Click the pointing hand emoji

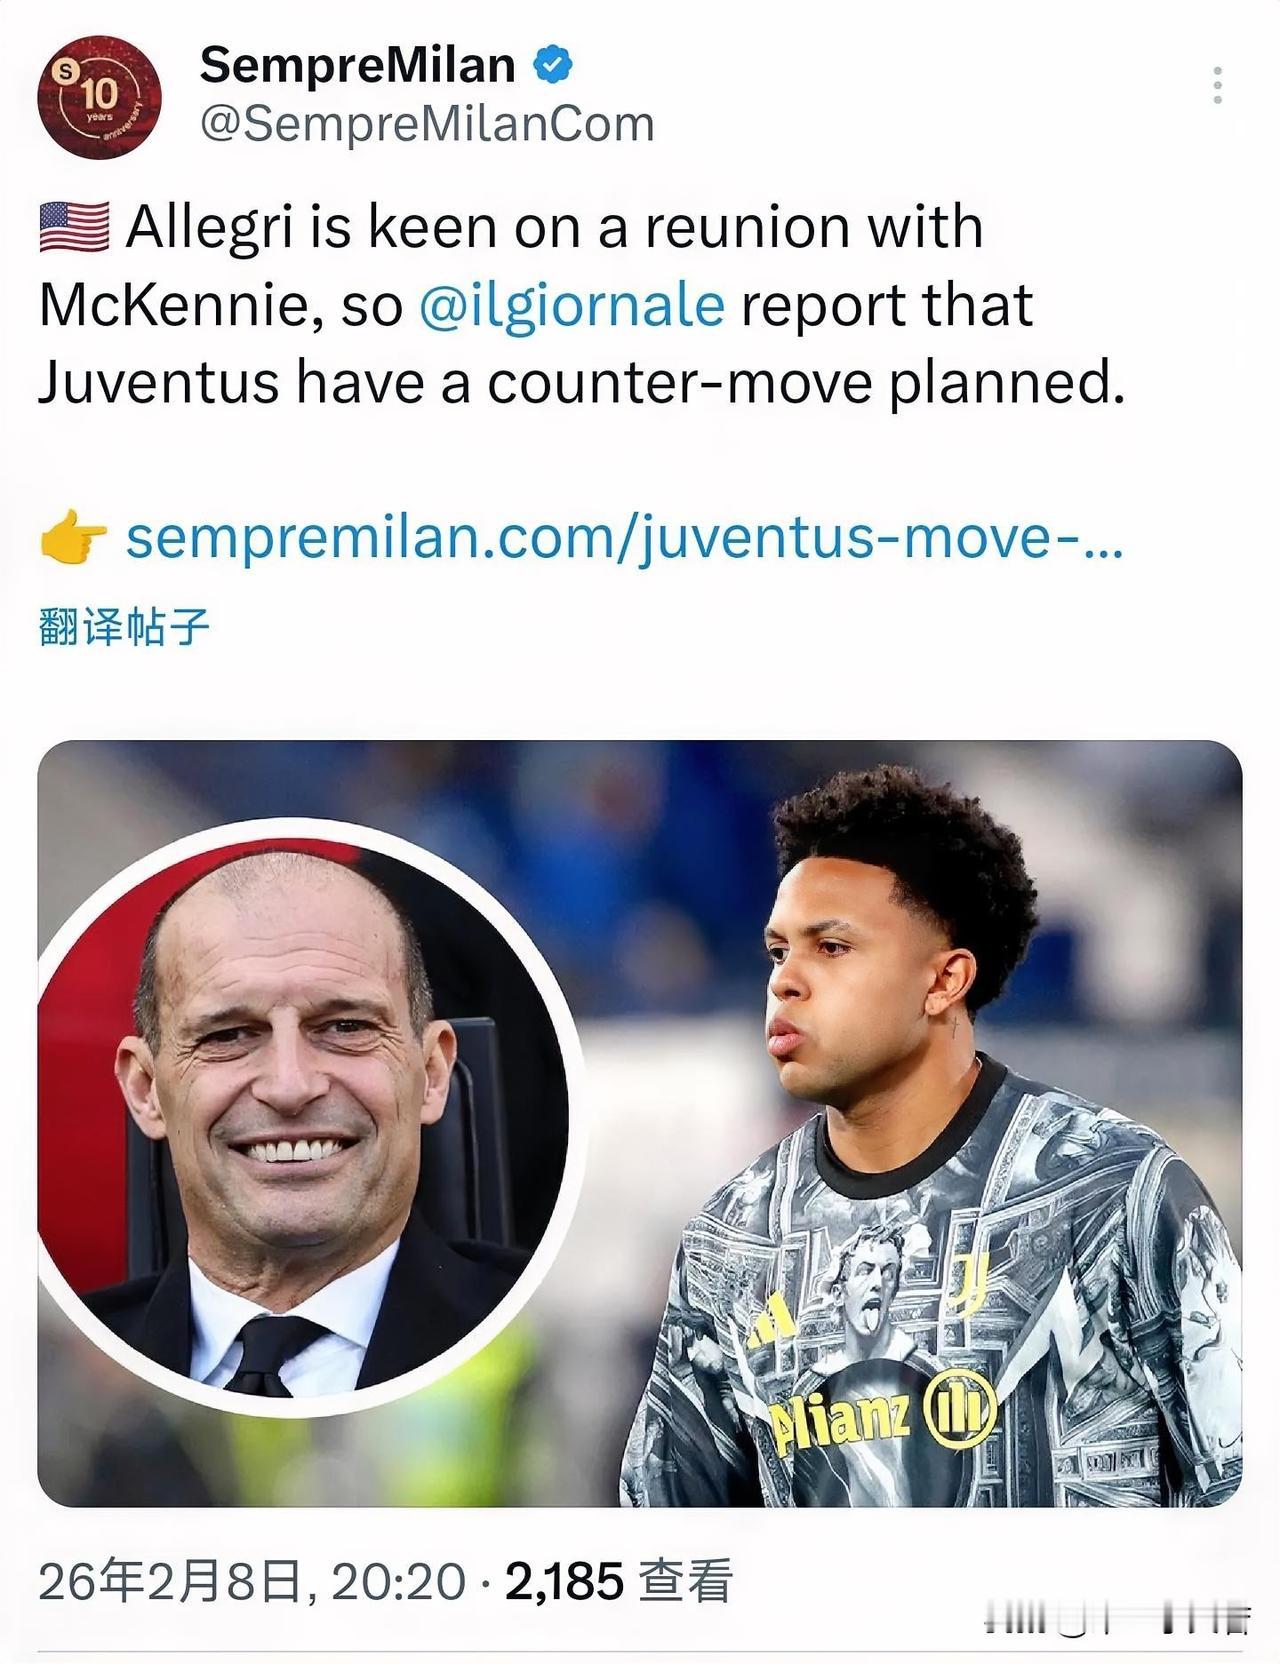coord(73,539)
